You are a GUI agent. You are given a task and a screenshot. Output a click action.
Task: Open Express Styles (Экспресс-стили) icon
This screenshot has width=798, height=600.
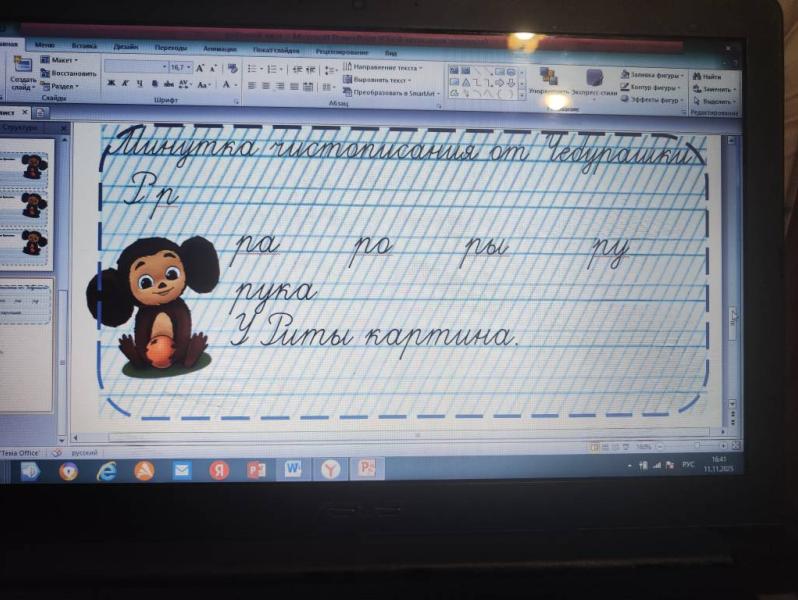(x=594, y=80)
